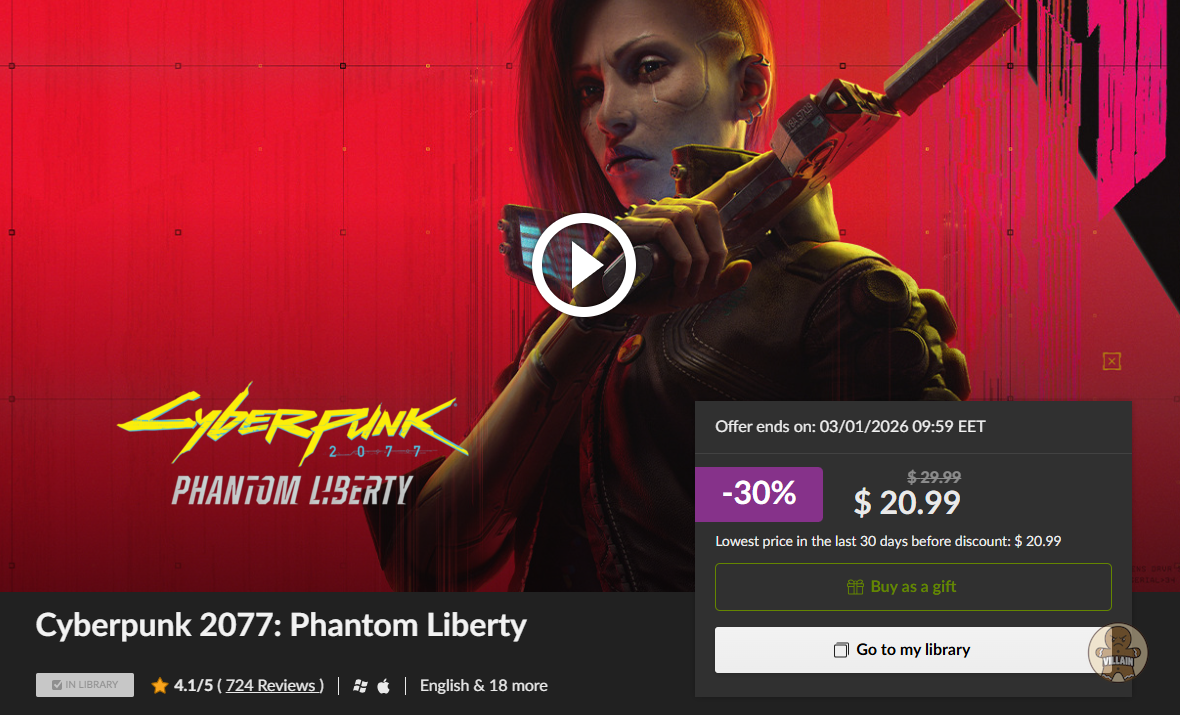Open the 724 Reviews link
The height and width of the screenshot is (715, 1180).
point(271,686)
